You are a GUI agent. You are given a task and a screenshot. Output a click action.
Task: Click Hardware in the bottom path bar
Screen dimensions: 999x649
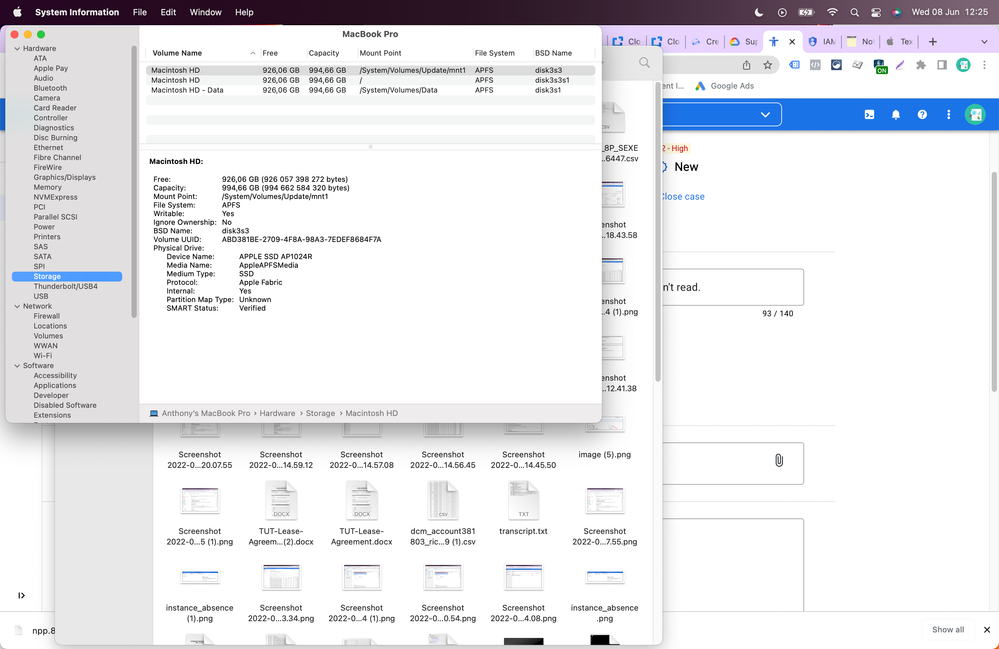pos(277,413)
